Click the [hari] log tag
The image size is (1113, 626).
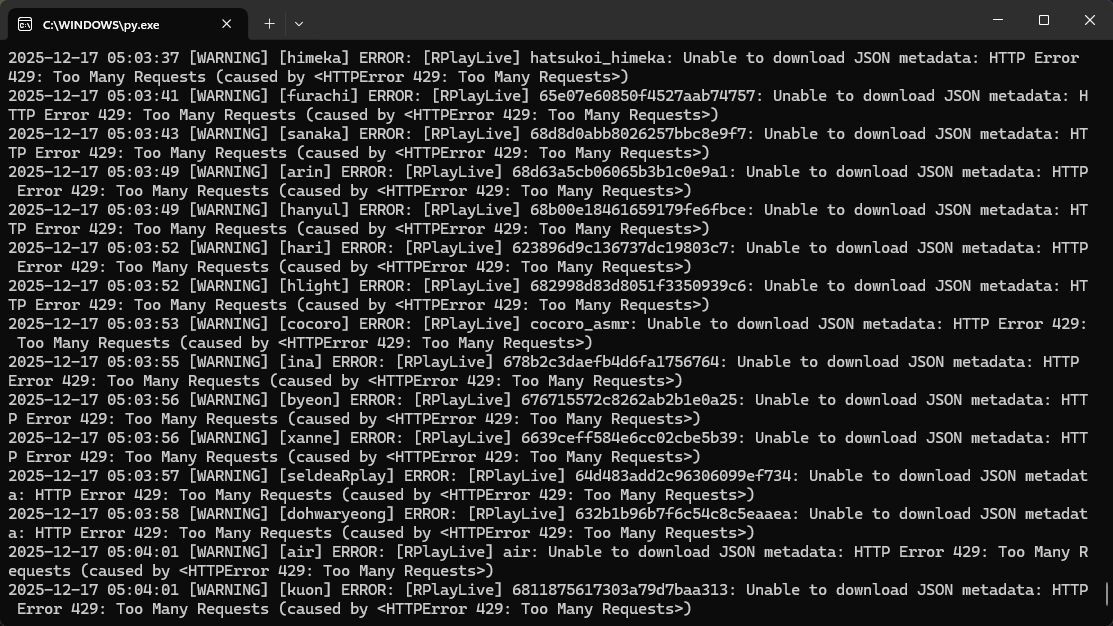(305, 248)
